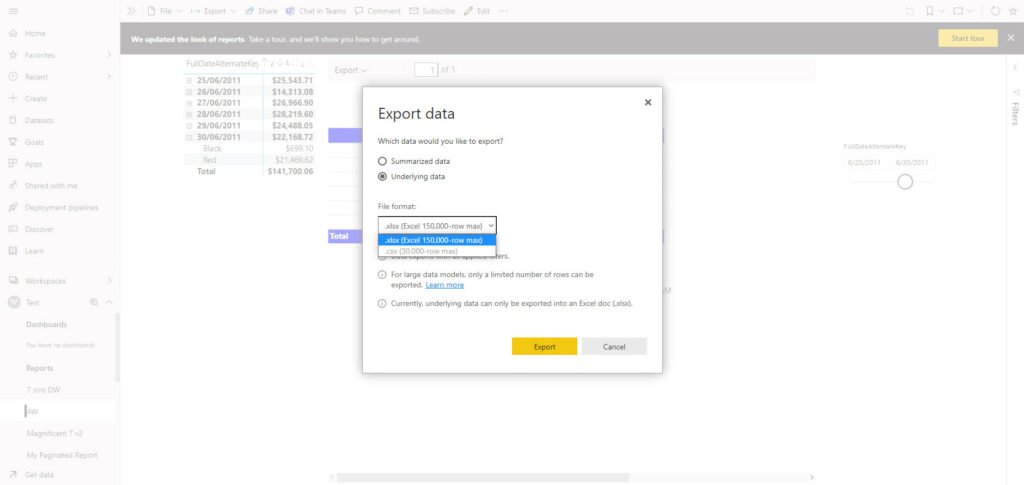Open Magnificent 7 v2 report
Screen dimensions: 1024x485
click(x=54, y=433)
